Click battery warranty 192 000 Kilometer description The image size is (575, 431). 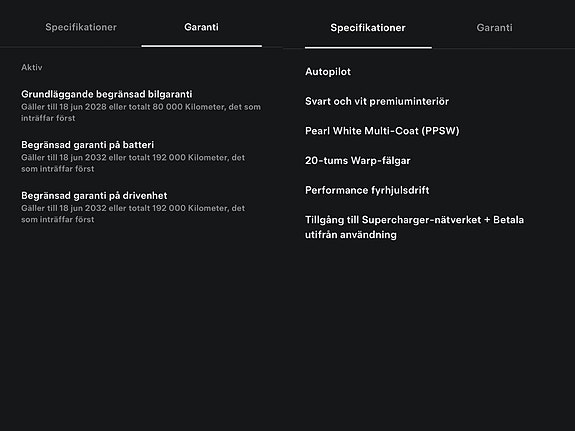133,163
